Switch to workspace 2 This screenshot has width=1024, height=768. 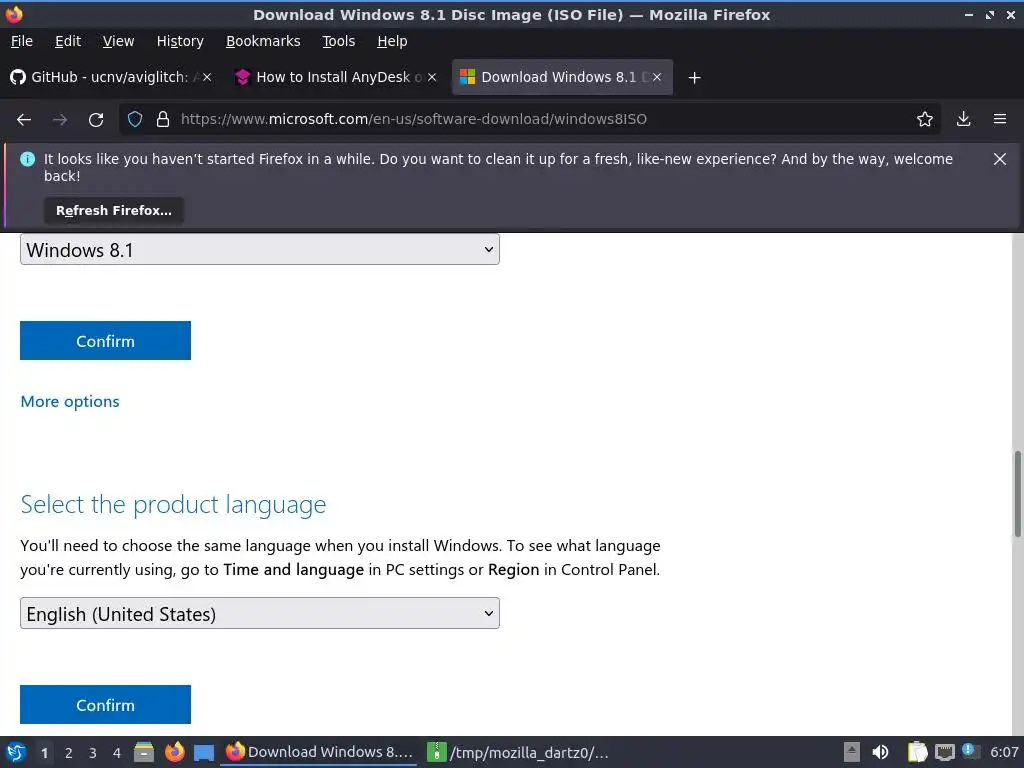(69, 753)
